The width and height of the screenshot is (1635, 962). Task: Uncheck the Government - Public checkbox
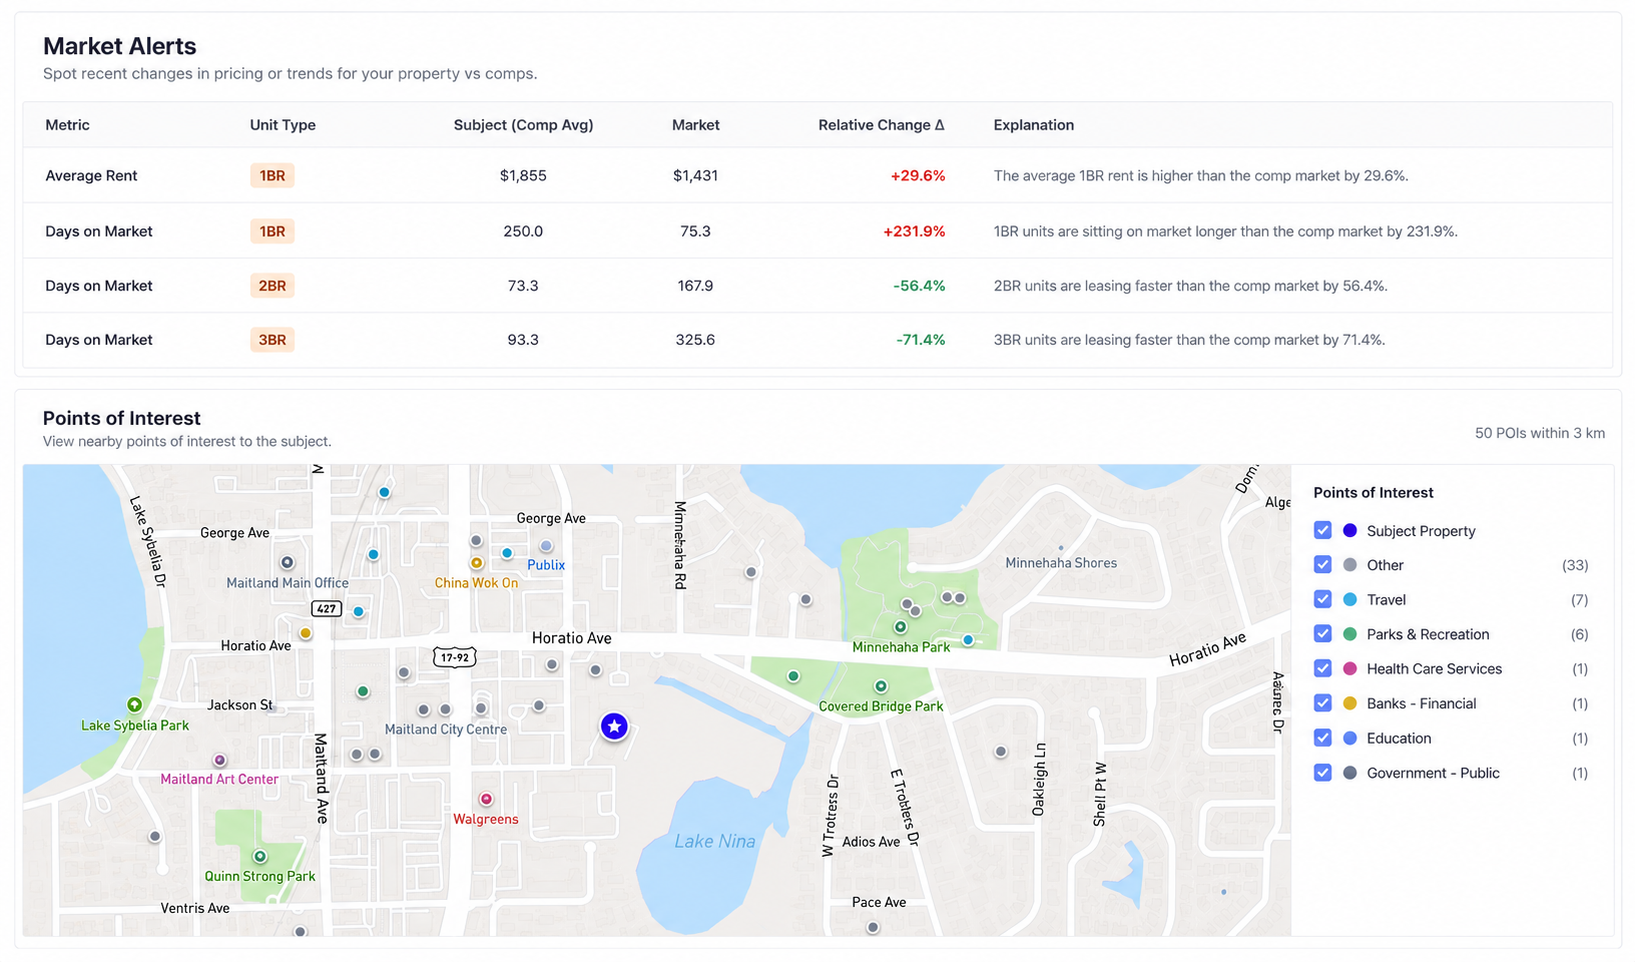pos(1323,772)
